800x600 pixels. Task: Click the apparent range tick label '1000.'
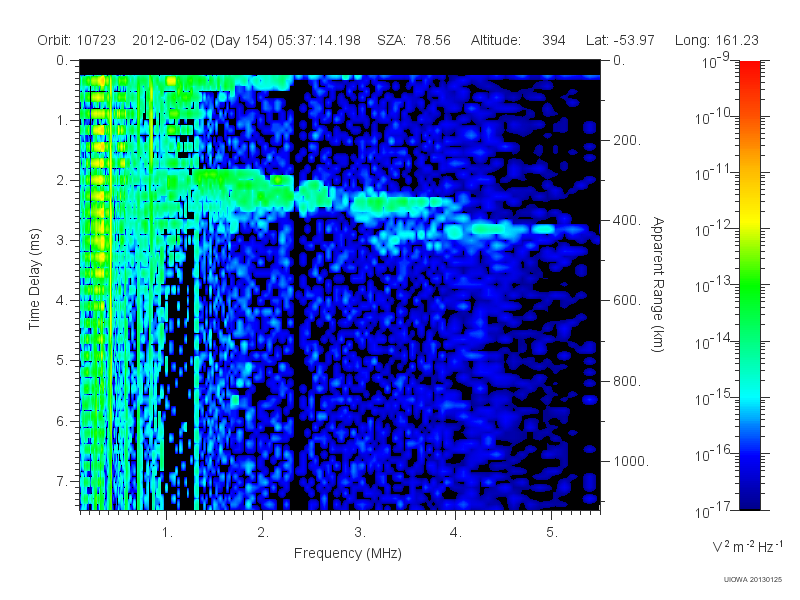click(631, 461)
